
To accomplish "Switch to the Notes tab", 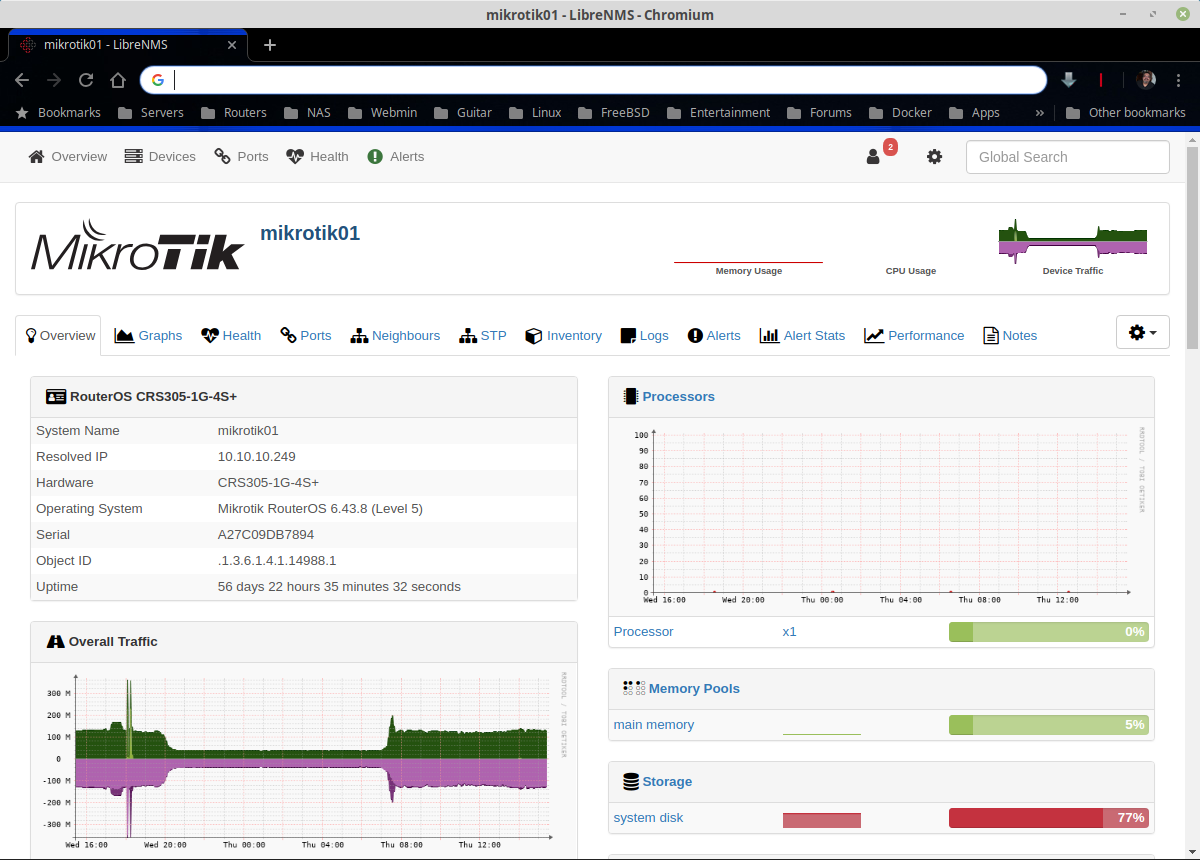I will pos(1011,336).
